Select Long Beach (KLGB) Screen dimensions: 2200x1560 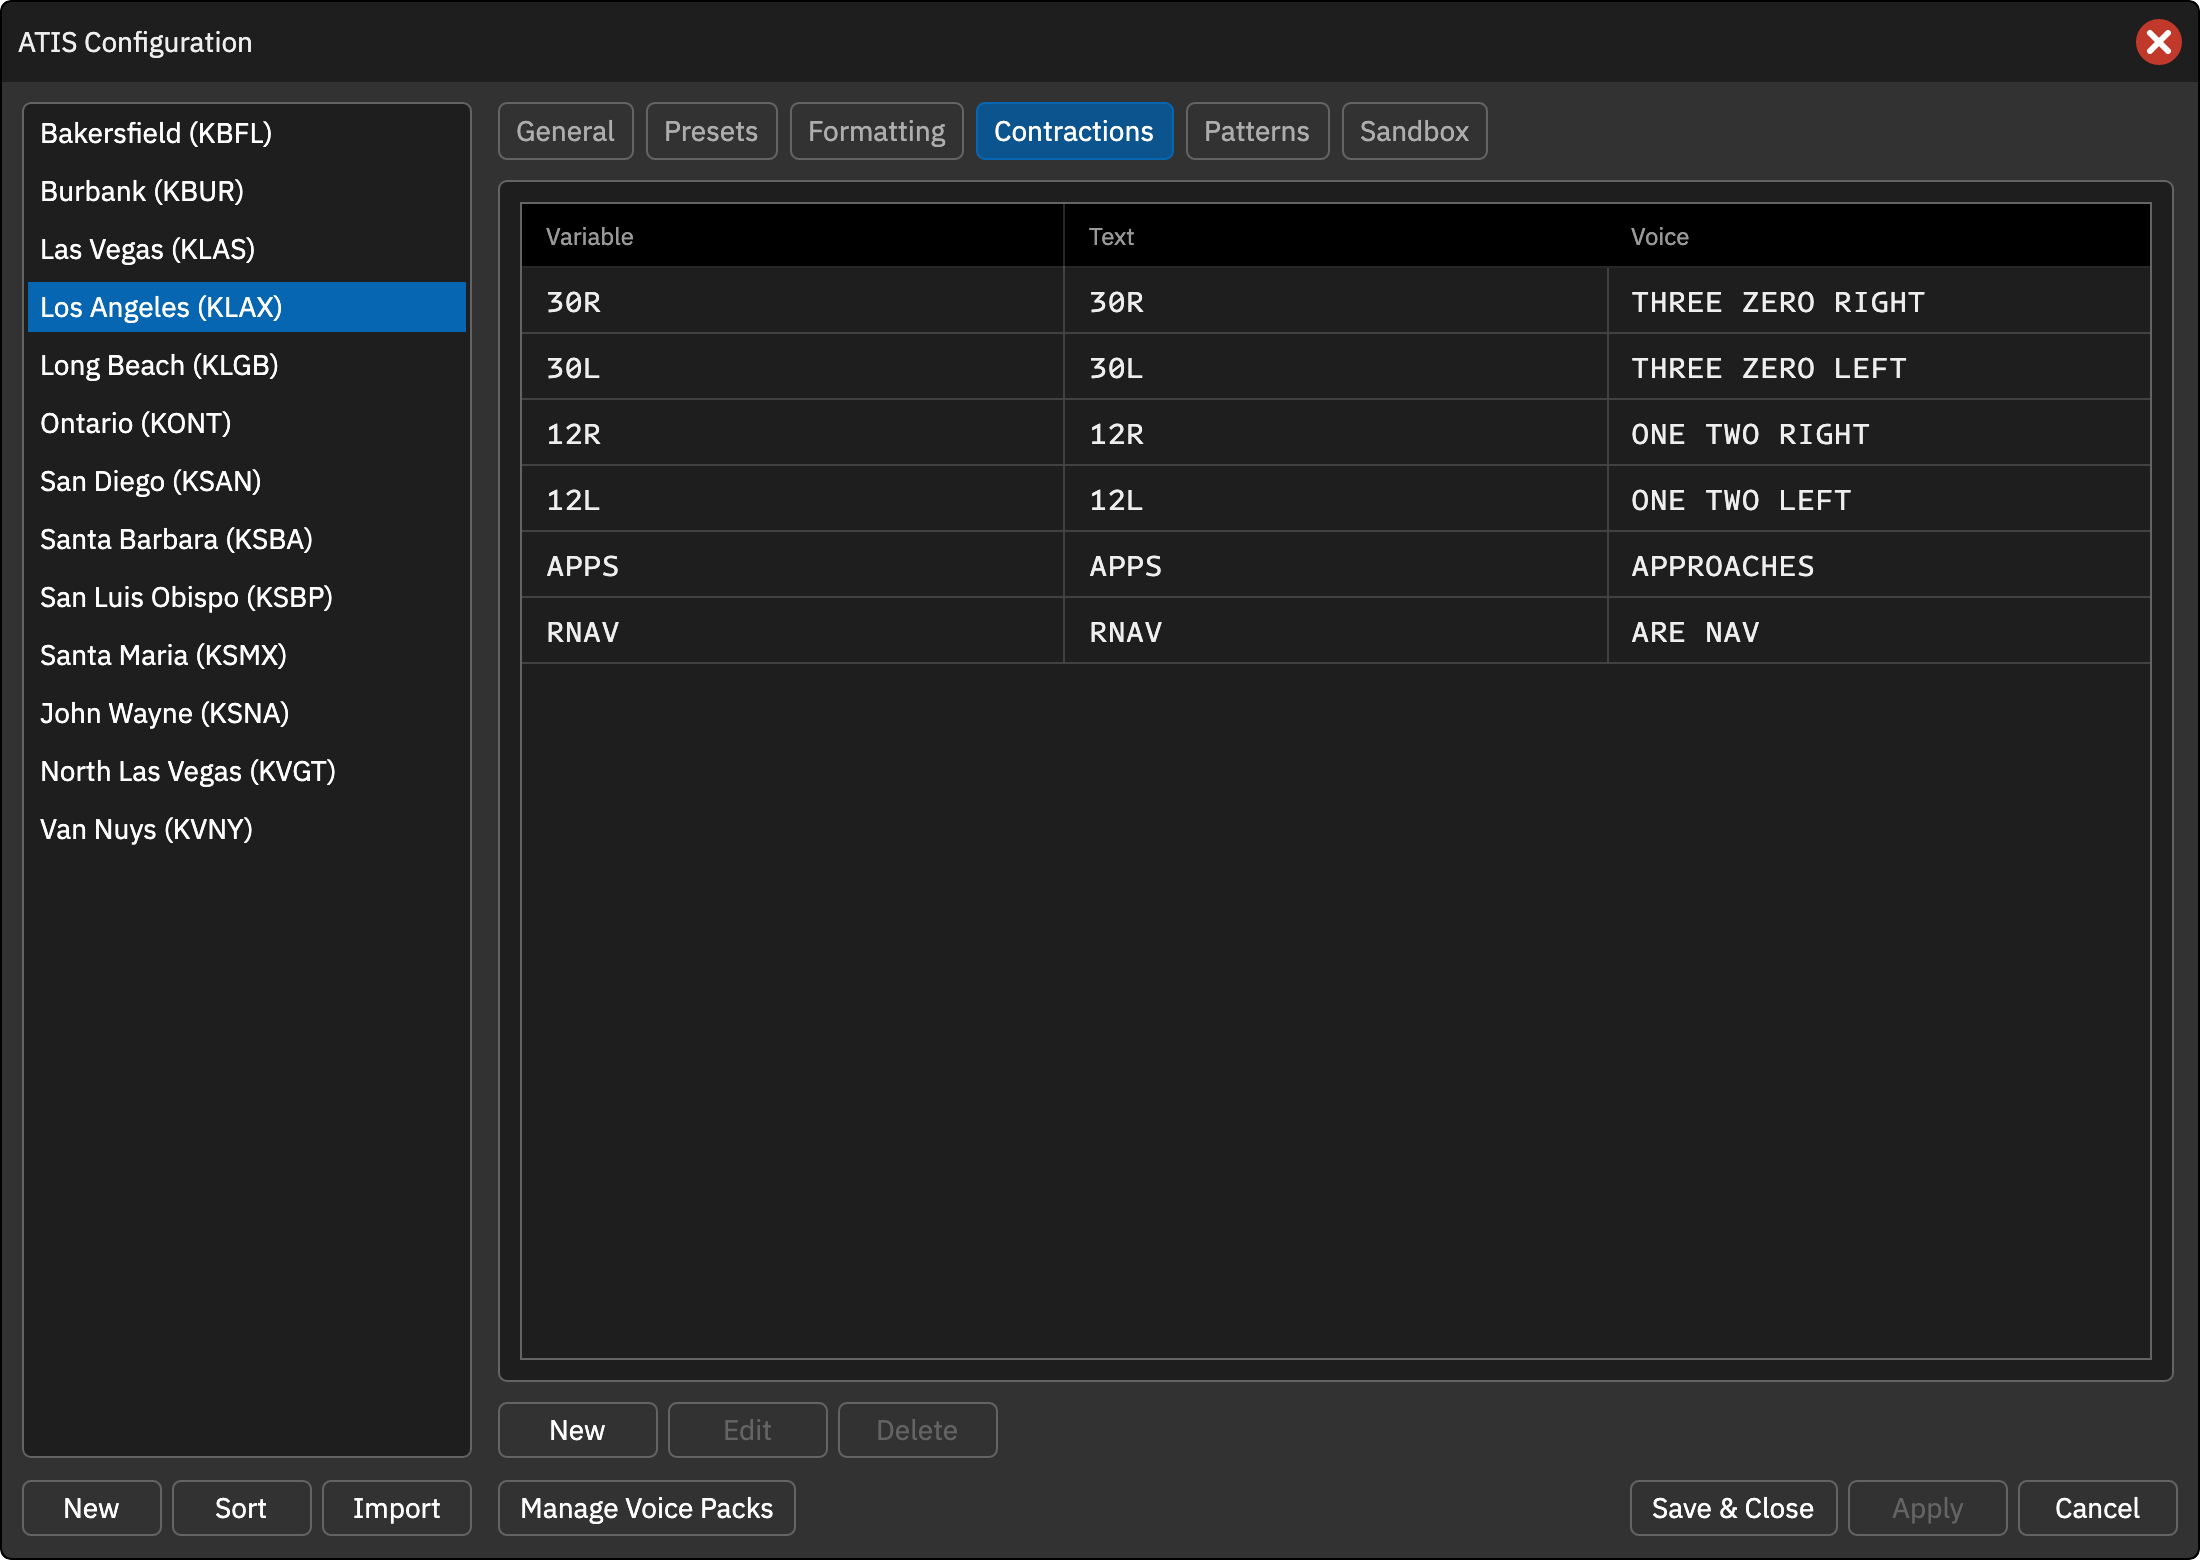click(247, 365)
